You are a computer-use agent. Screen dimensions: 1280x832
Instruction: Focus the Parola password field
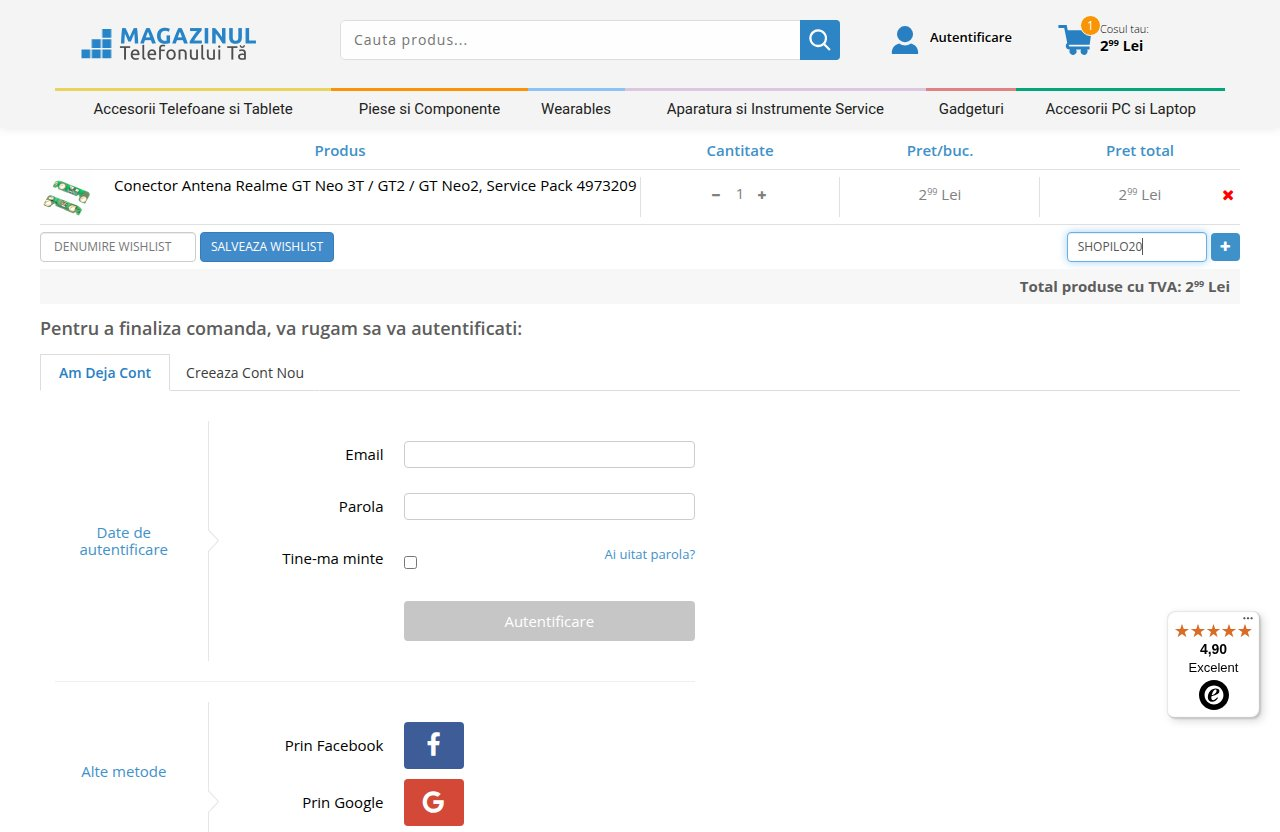coord(549,506)
